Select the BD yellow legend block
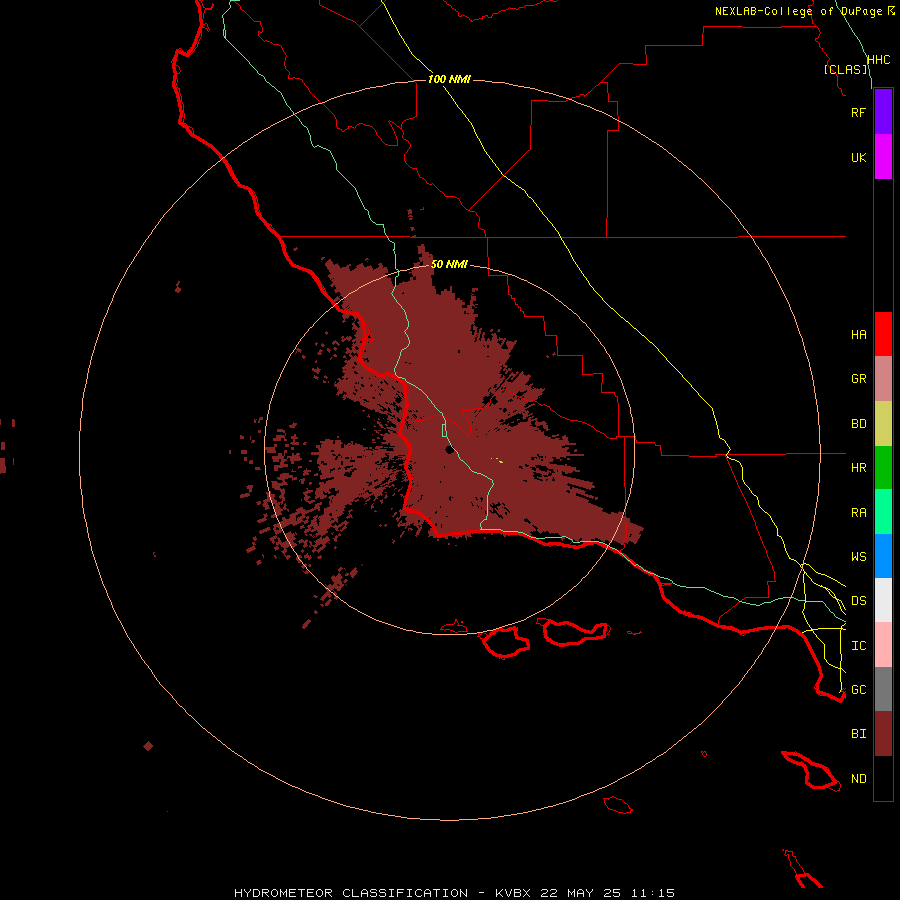The image size is (900, 900). 883,423
